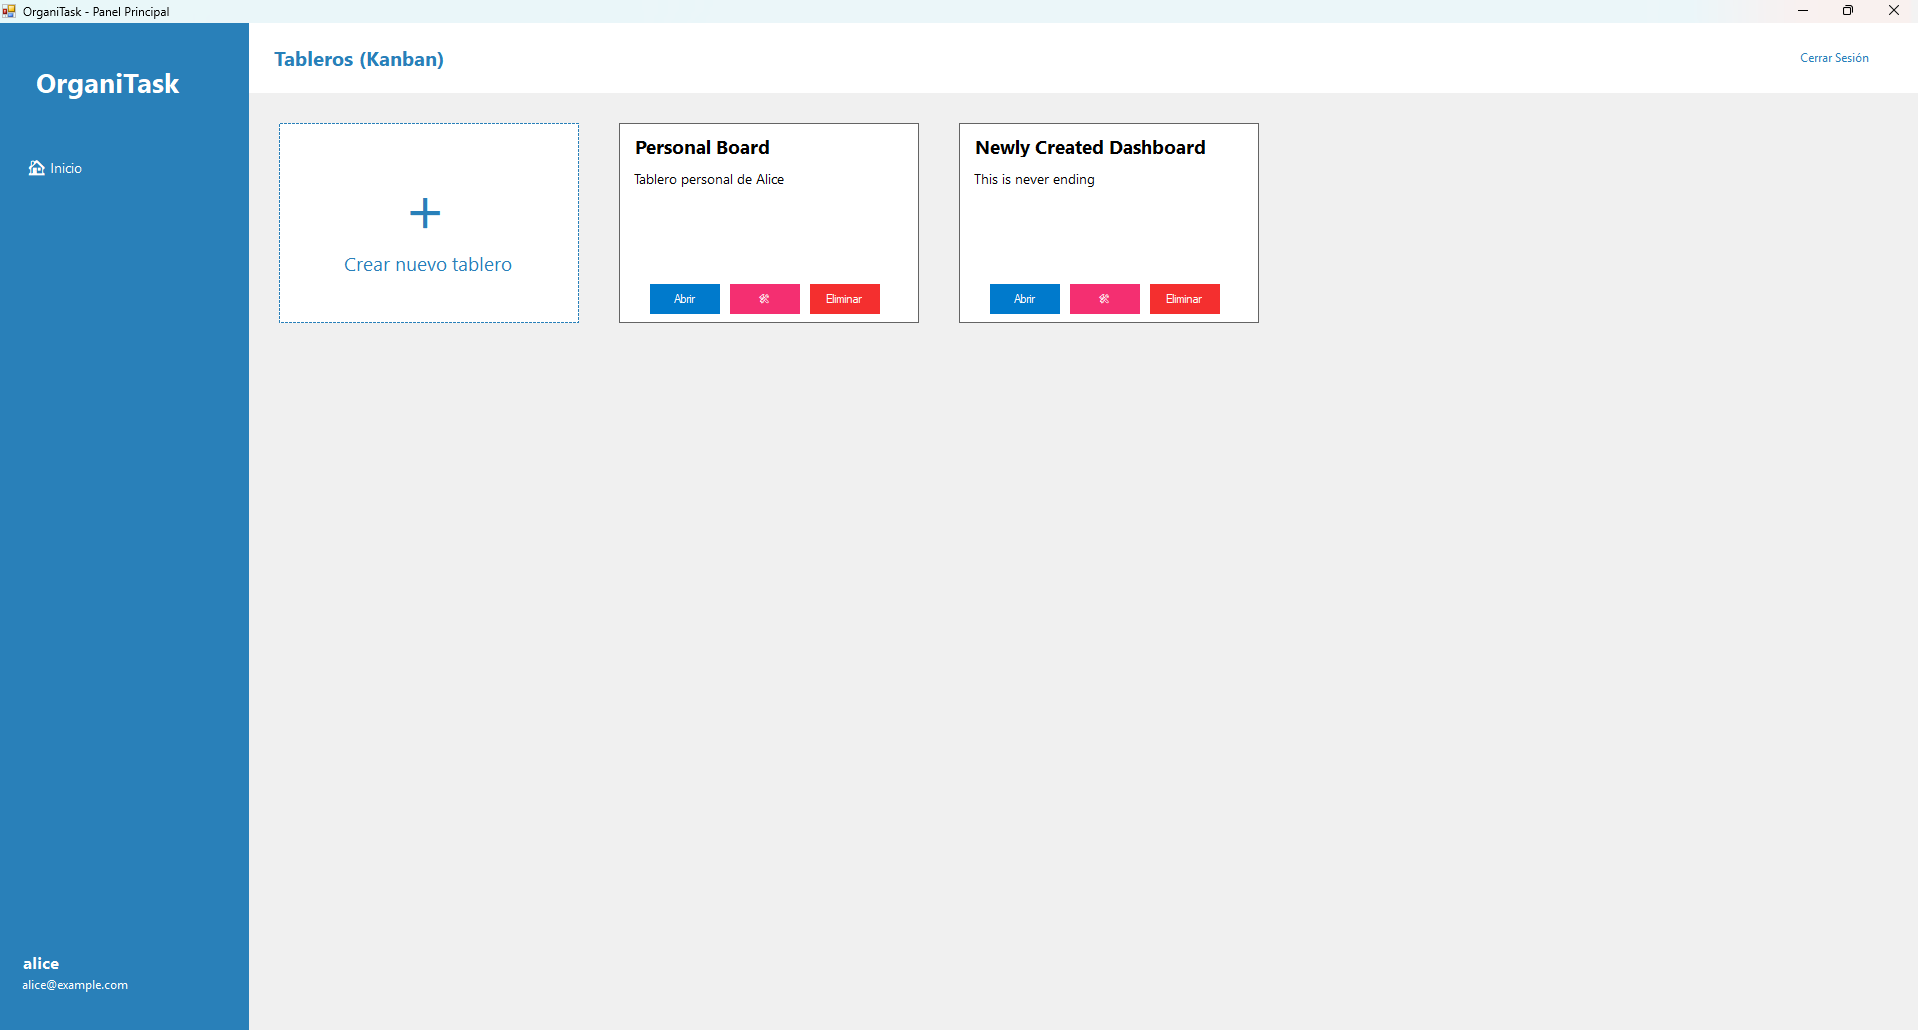Screen dimensions: 1918x1030
Task: Click the edit tools icon on Personal Board
Action: pyautogui.click(x=764, y=298)
